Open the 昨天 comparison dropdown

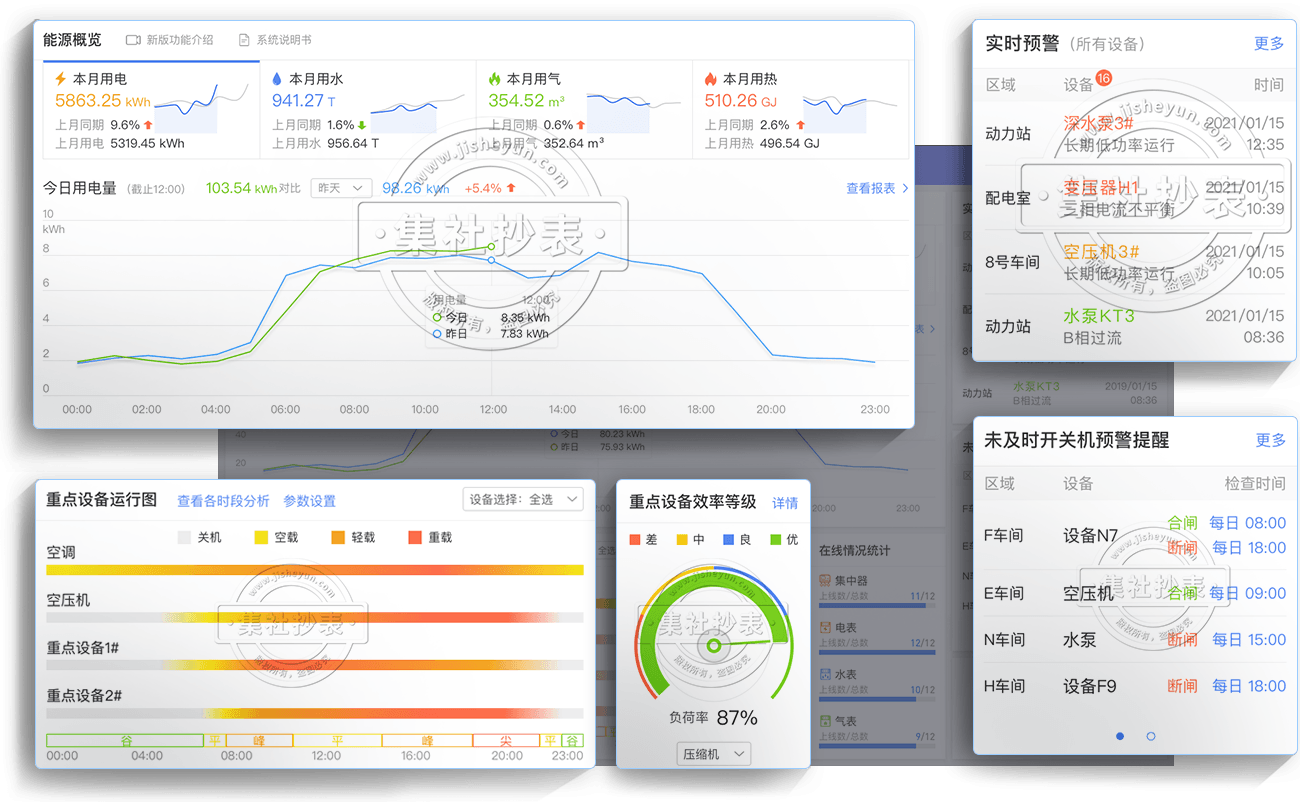click(341, 188)
